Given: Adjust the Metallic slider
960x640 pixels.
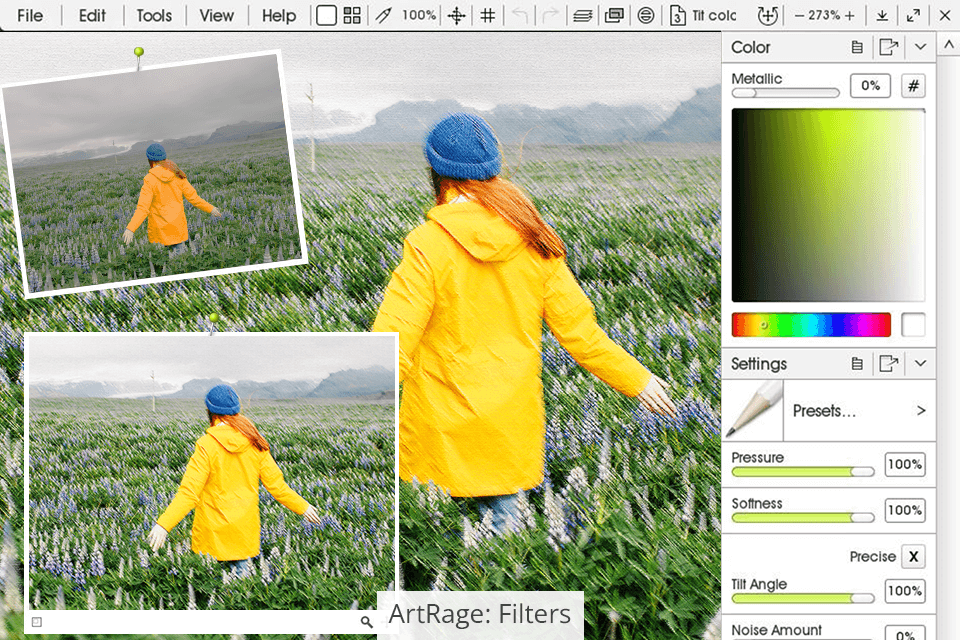Looking at the screenshot, I should click(786, 93).
